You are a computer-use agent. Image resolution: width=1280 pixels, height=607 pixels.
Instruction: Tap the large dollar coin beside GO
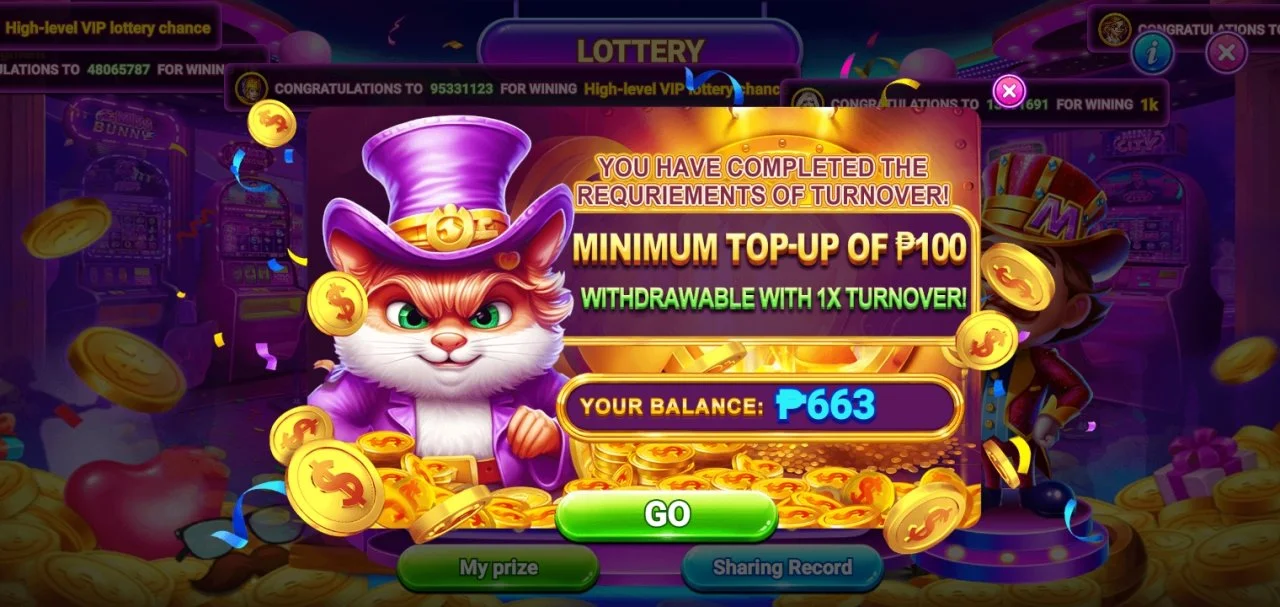click(335, 485)
